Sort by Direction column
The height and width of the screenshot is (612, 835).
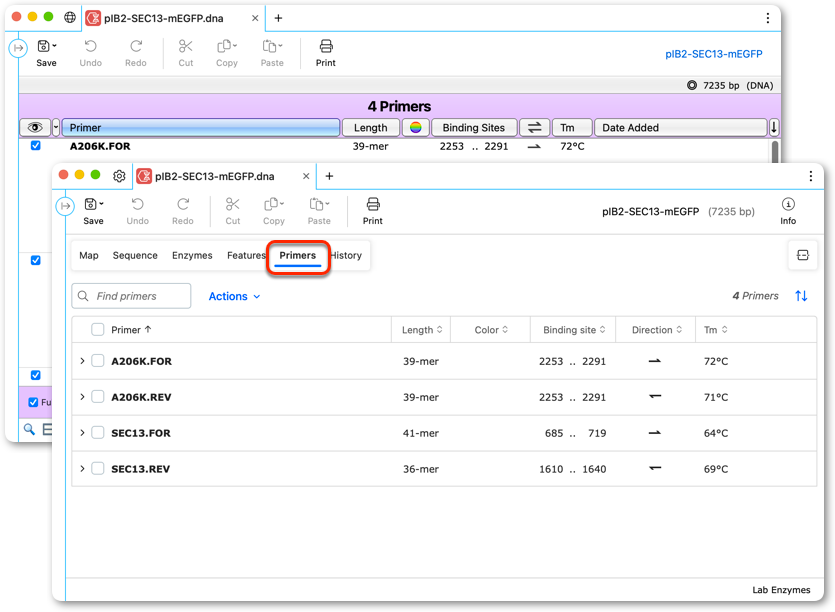(657, 330)
